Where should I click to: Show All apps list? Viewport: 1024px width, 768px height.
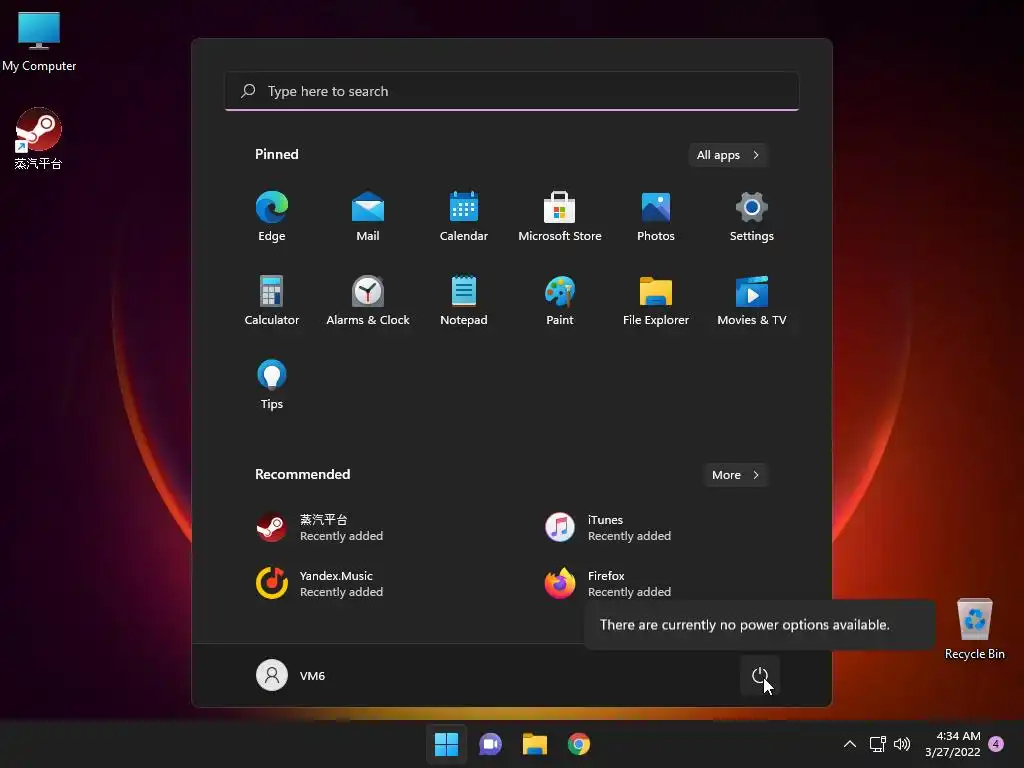728,155
